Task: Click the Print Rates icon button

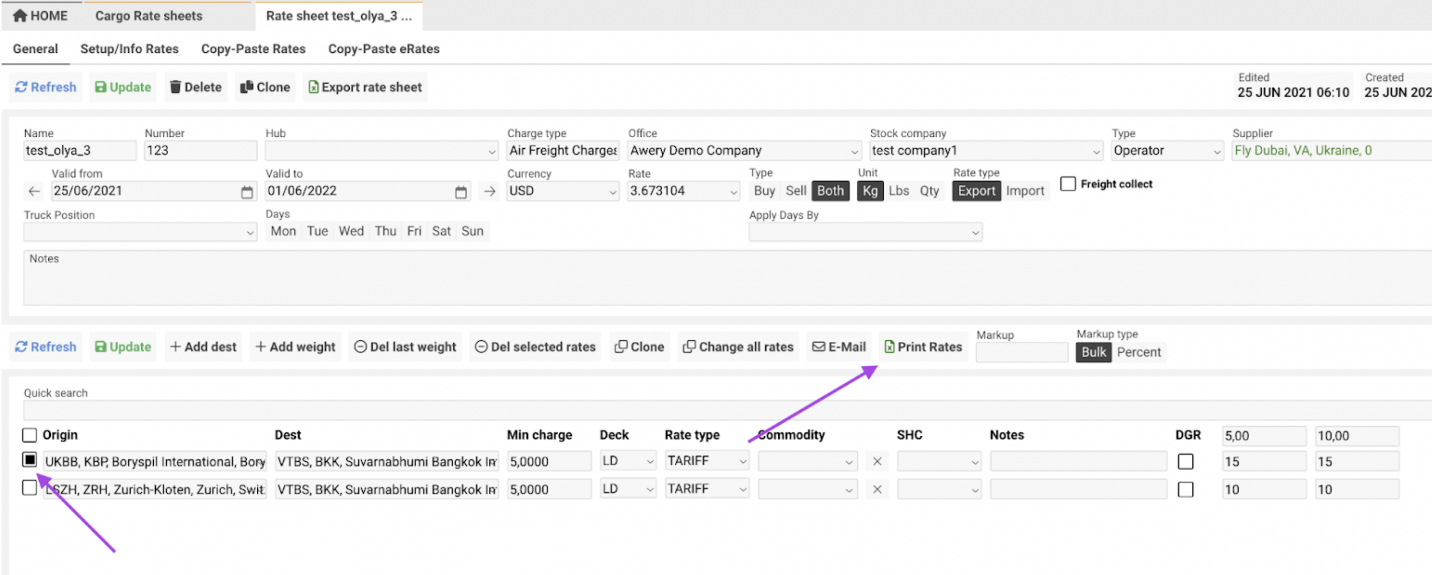Action: point(922,347)
